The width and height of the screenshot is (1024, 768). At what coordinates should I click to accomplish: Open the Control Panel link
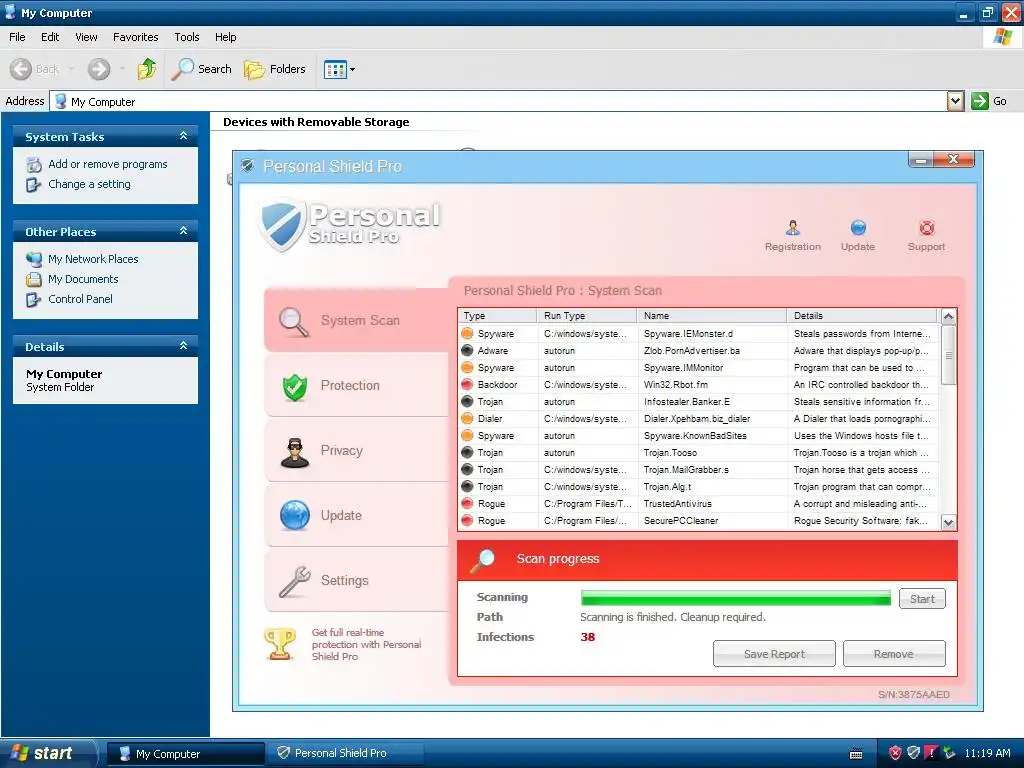tap(80, 299)
